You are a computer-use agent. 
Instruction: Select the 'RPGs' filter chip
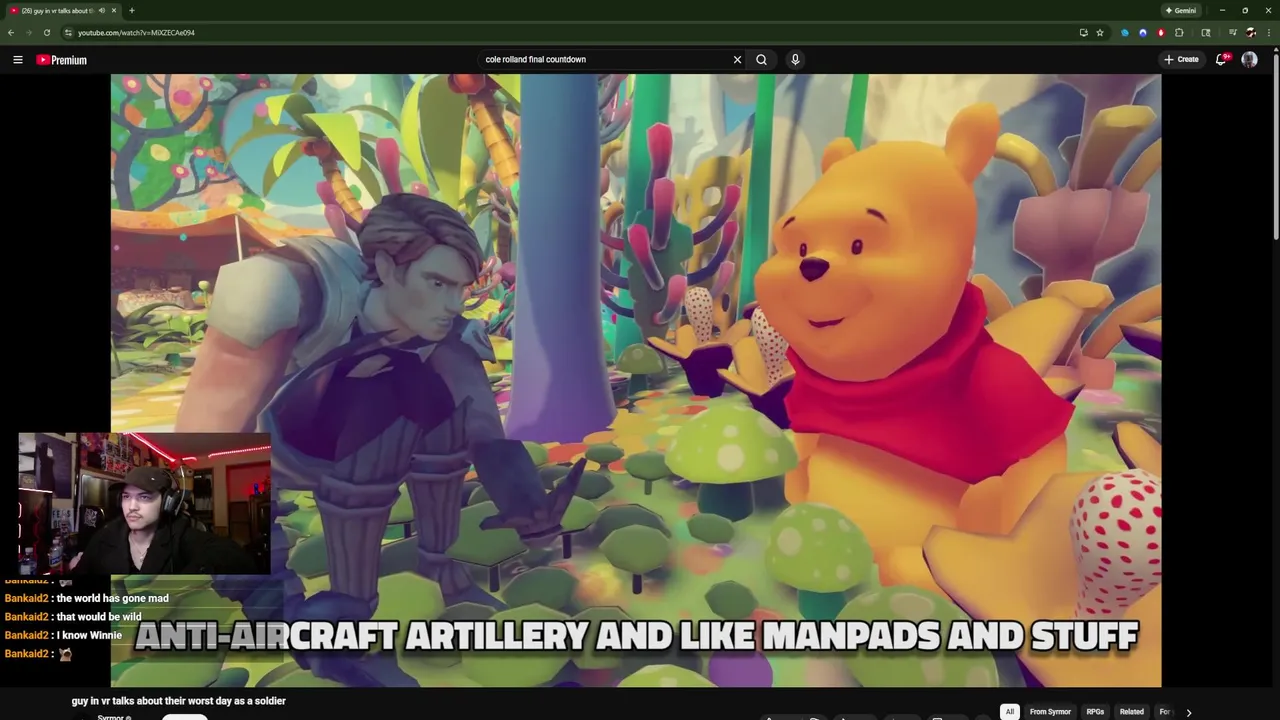(x=1095, y=712)
